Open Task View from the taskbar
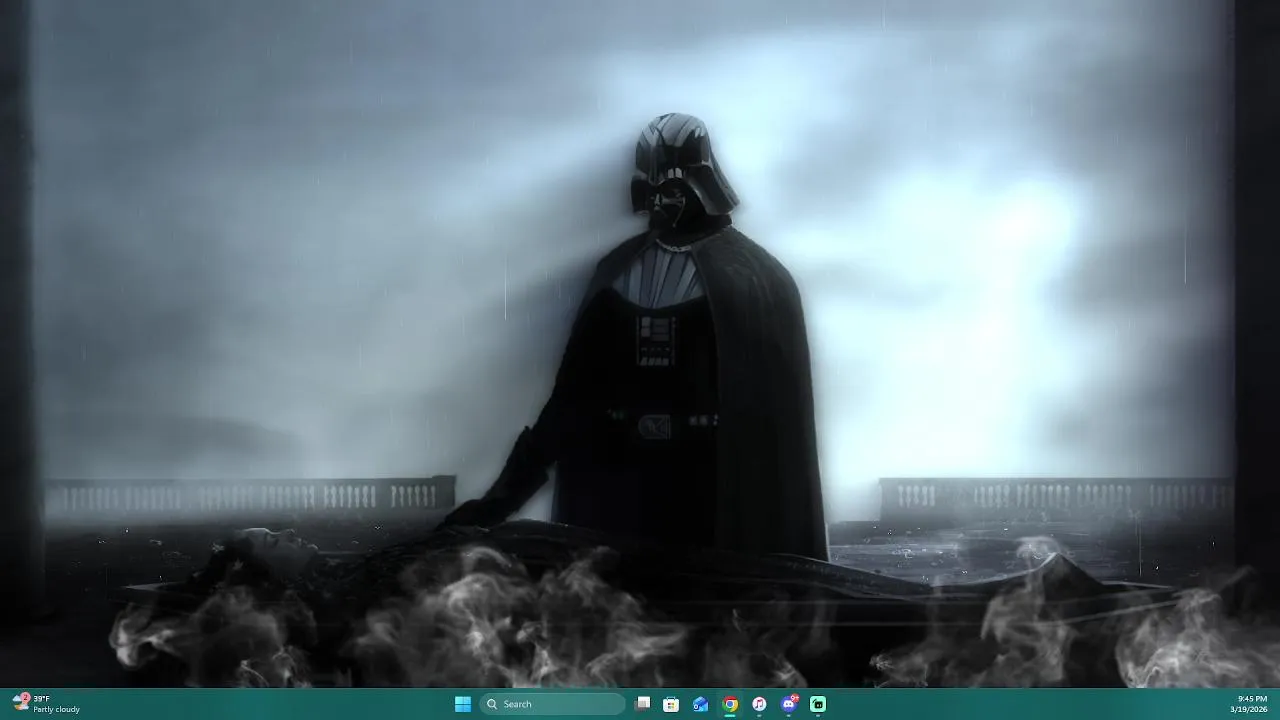The width and height of the screenshot is (1280, 720). (x=643, y=704)
